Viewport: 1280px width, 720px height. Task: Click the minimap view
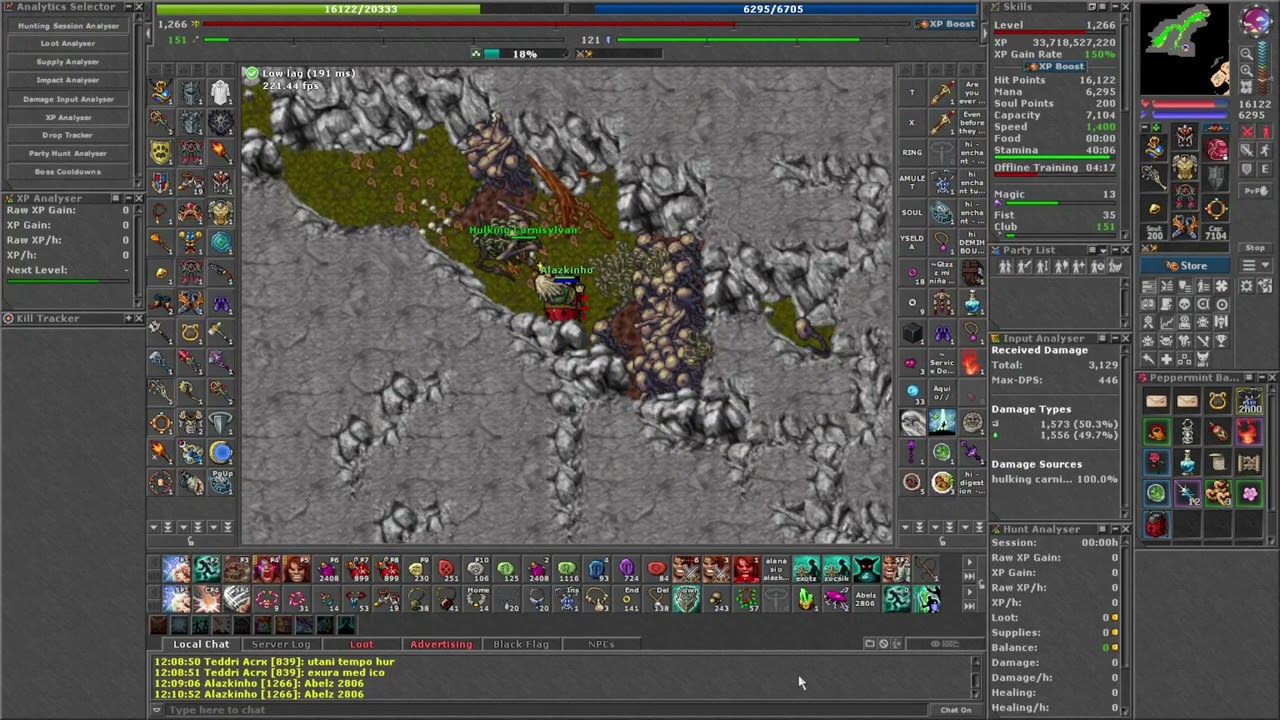1185,49
